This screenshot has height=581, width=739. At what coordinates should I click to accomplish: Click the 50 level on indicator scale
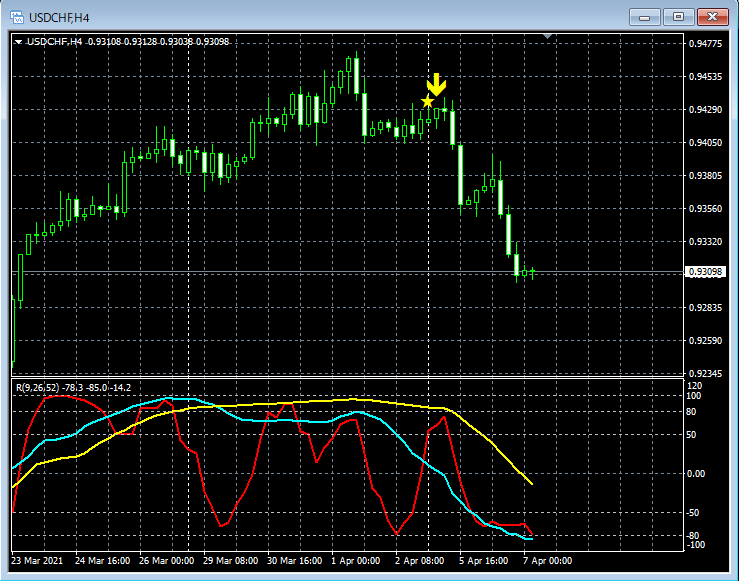(691, 435)
